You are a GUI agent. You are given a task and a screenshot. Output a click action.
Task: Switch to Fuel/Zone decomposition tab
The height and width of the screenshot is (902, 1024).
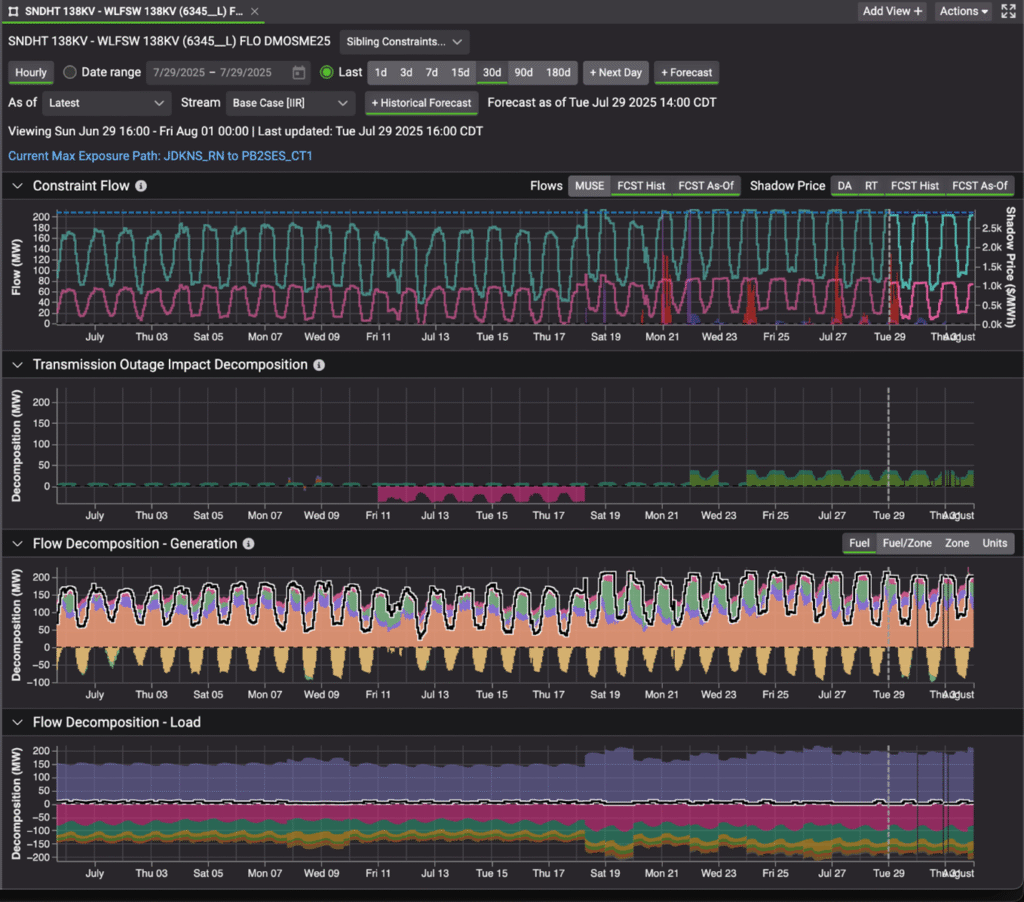[x=905, y=543]
